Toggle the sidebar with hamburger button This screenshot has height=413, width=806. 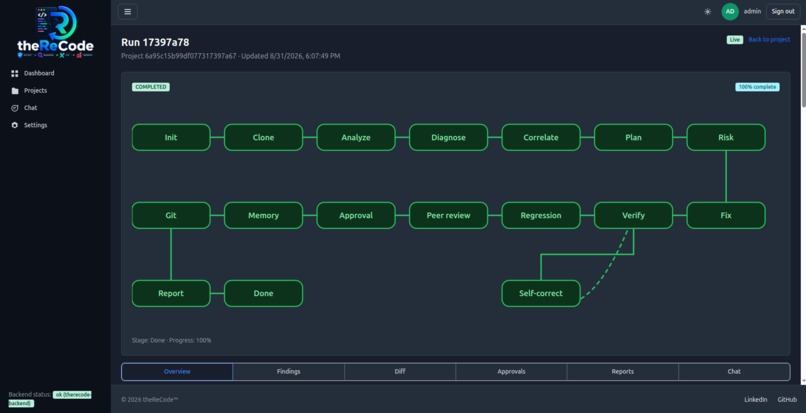click(x=127, y=11)
